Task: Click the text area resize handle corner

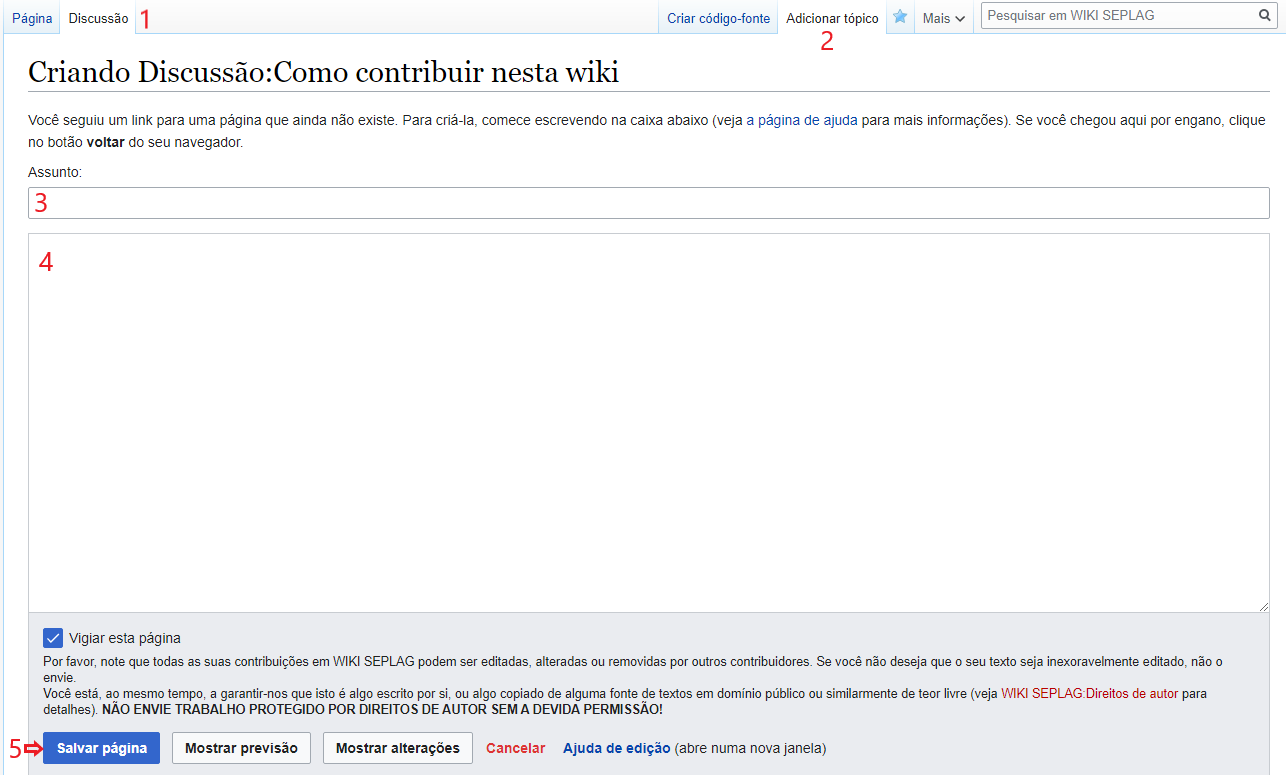Action: (1264, 606)
